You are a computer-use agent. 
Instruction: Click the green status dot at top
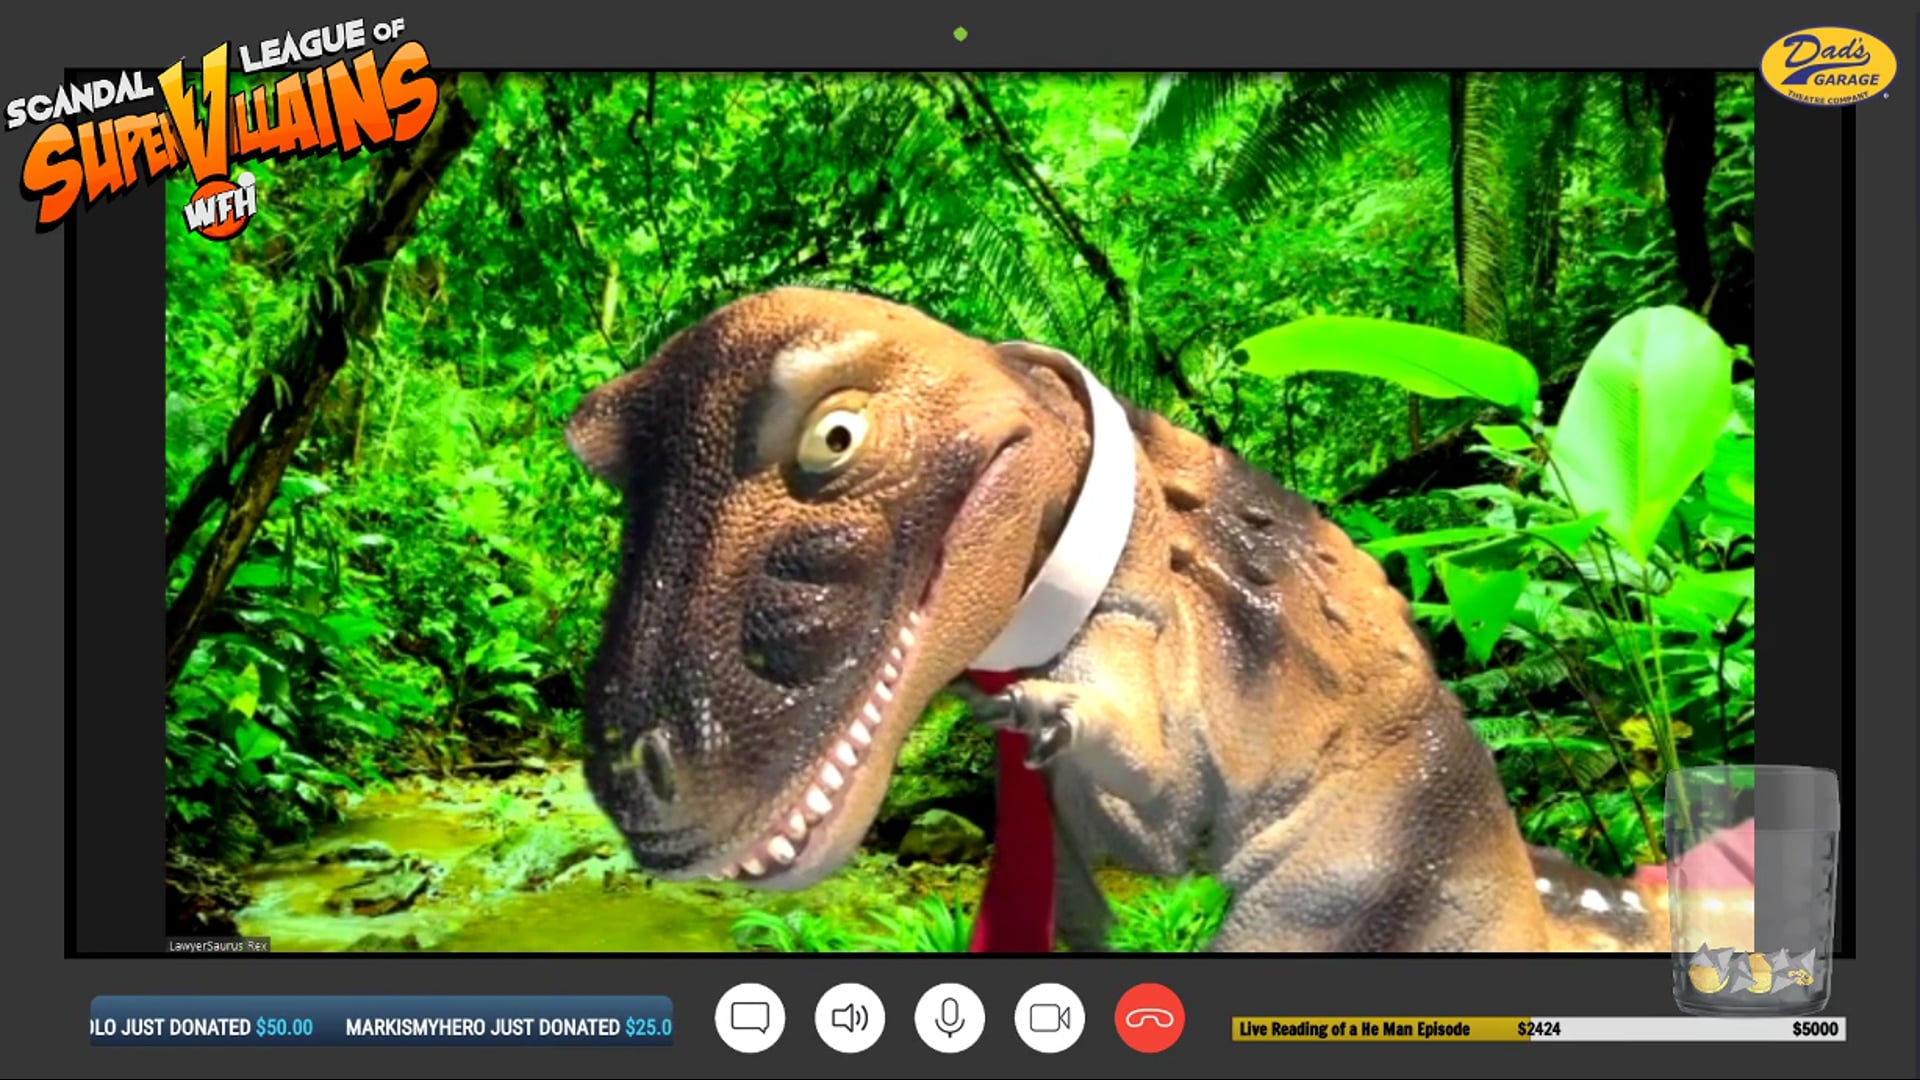pyautogui.click(x=960, y=34)
